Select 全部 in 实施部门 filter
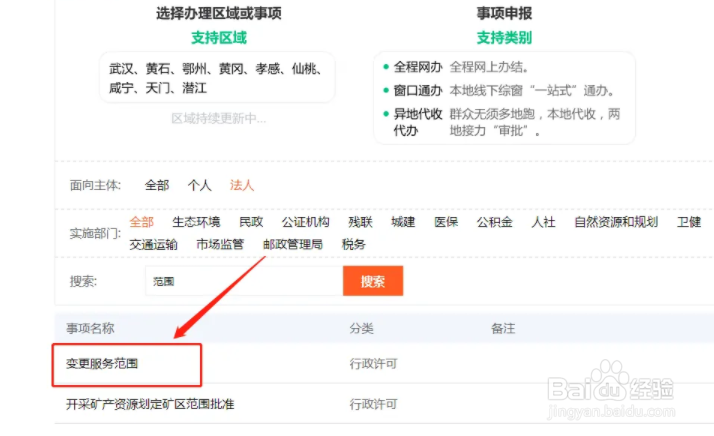 pos(142,222)
